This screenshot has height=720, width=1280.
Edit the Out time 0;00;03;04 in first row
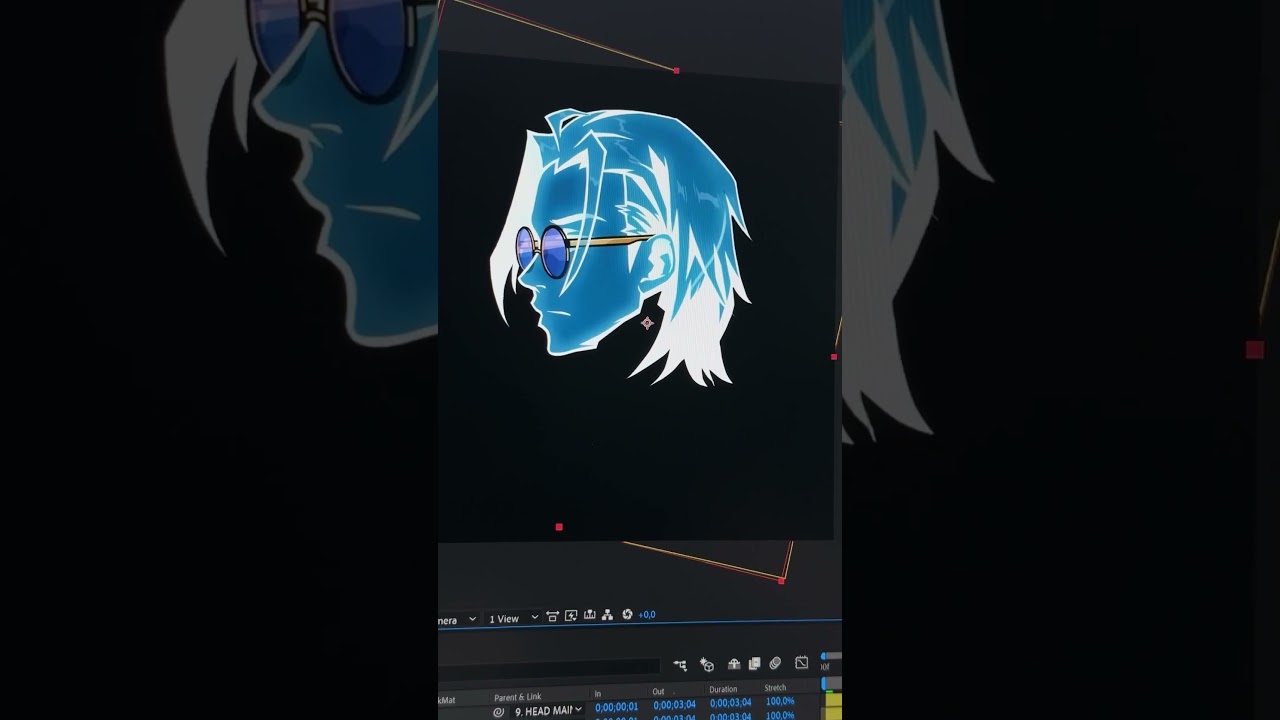(x=674, y=705)
